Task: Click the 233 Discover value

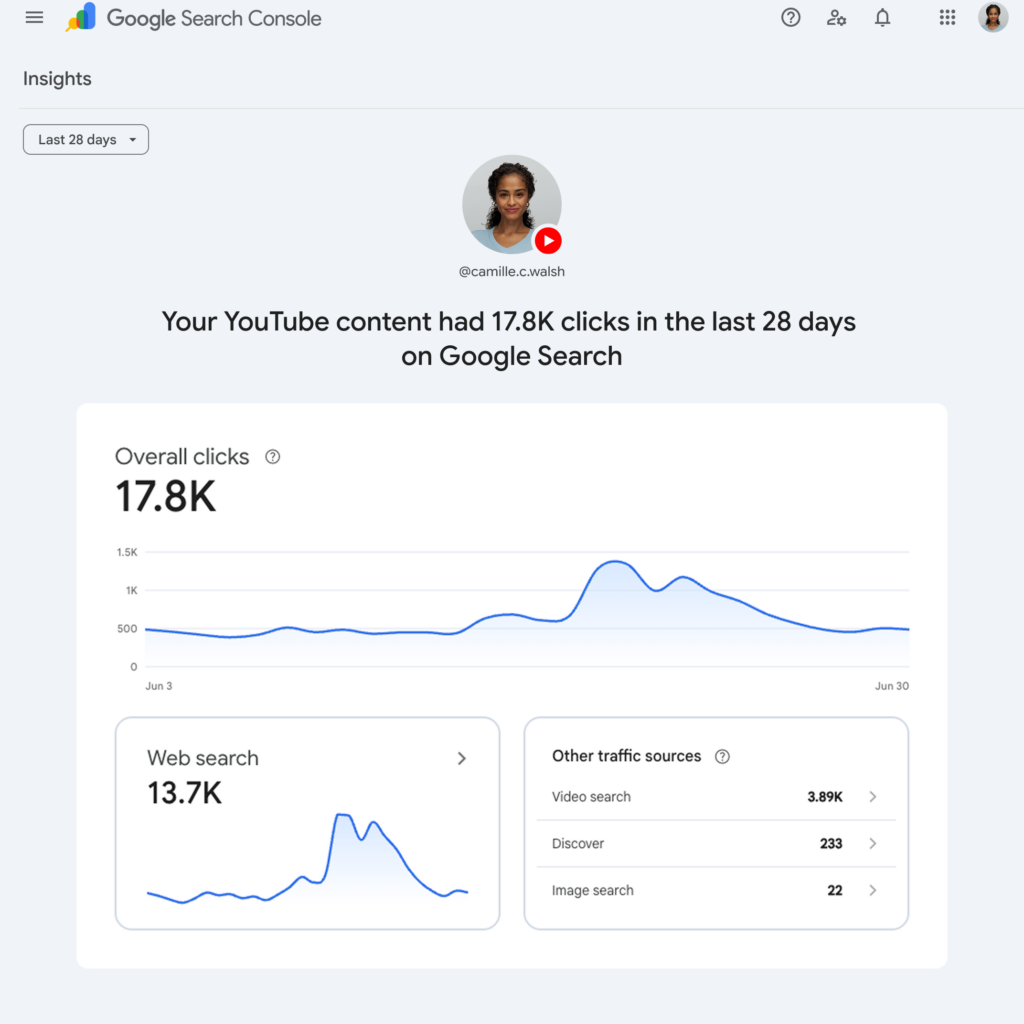Action: click(831, 844)
